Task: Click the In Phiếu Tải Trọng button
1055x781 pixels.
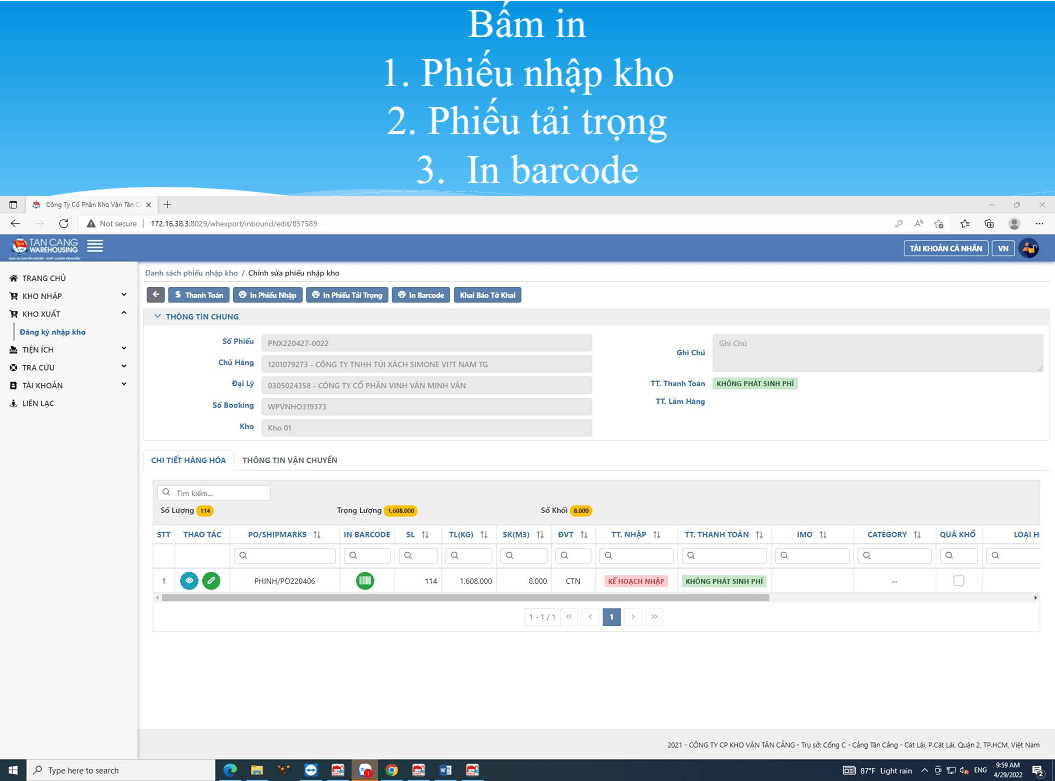Action: [347, 295]
